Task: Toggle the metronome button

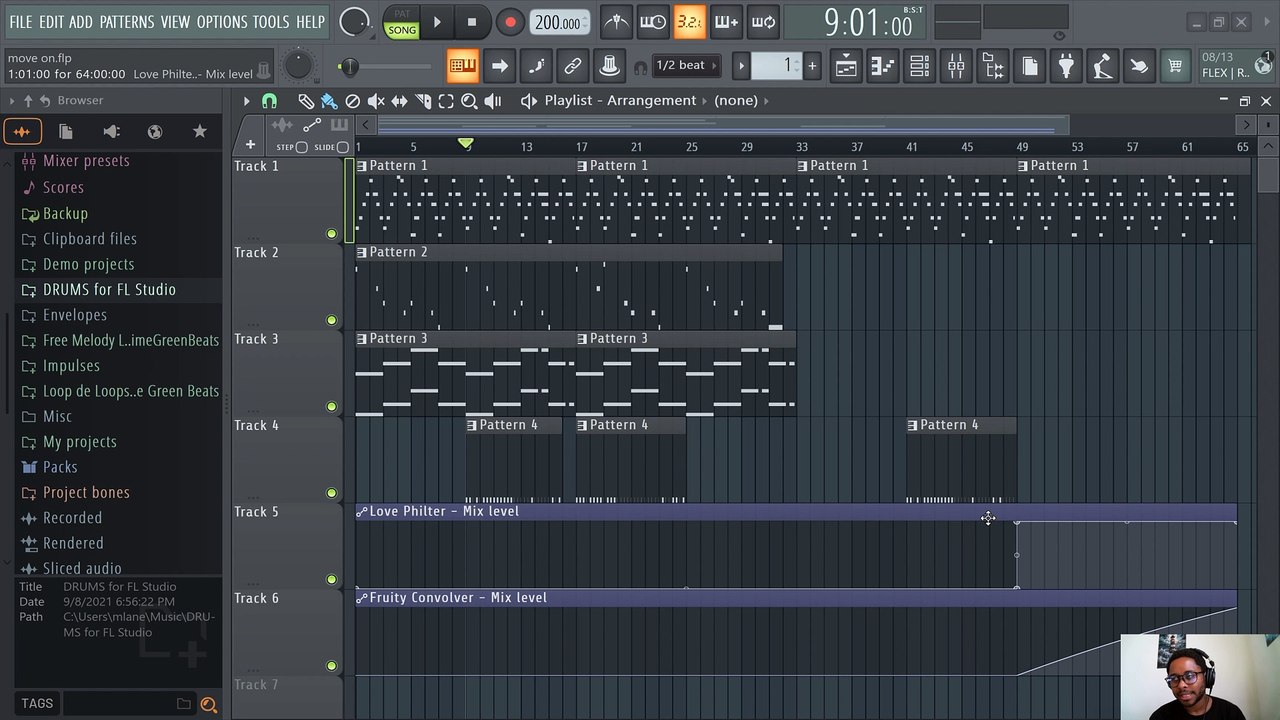Action: [617, 22]
